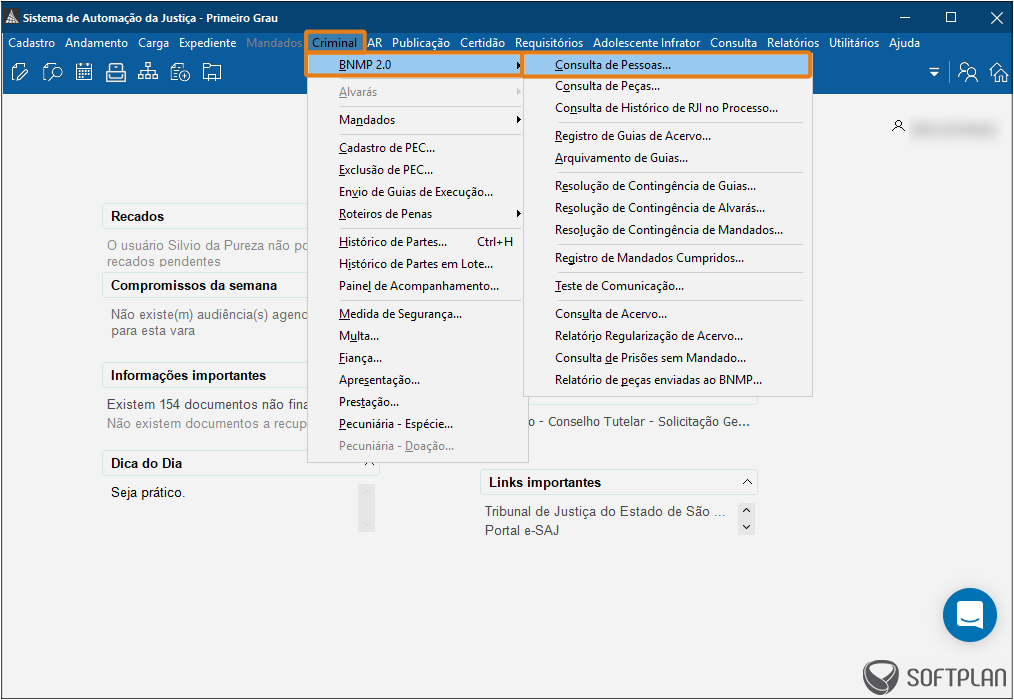Image resolution: width=1014 pixels, height=700 pixels.
Task: Open the Publicação menu
Action: click(421, 43)
